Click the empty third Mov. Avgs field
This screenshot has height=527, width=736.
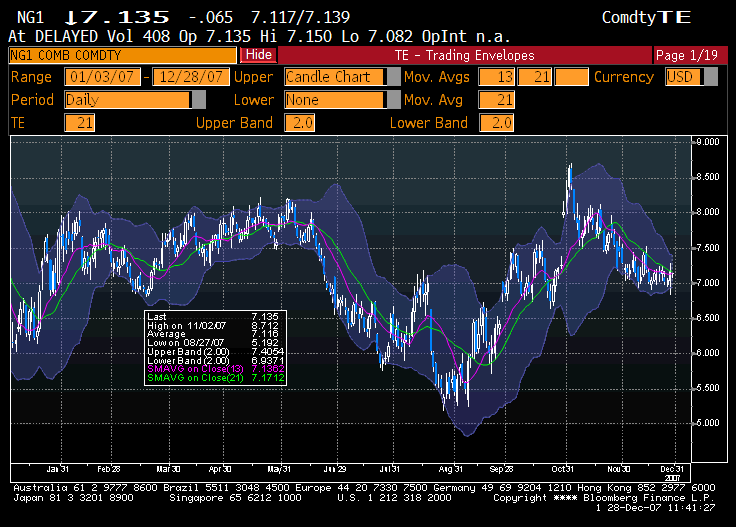click(571, 77)
